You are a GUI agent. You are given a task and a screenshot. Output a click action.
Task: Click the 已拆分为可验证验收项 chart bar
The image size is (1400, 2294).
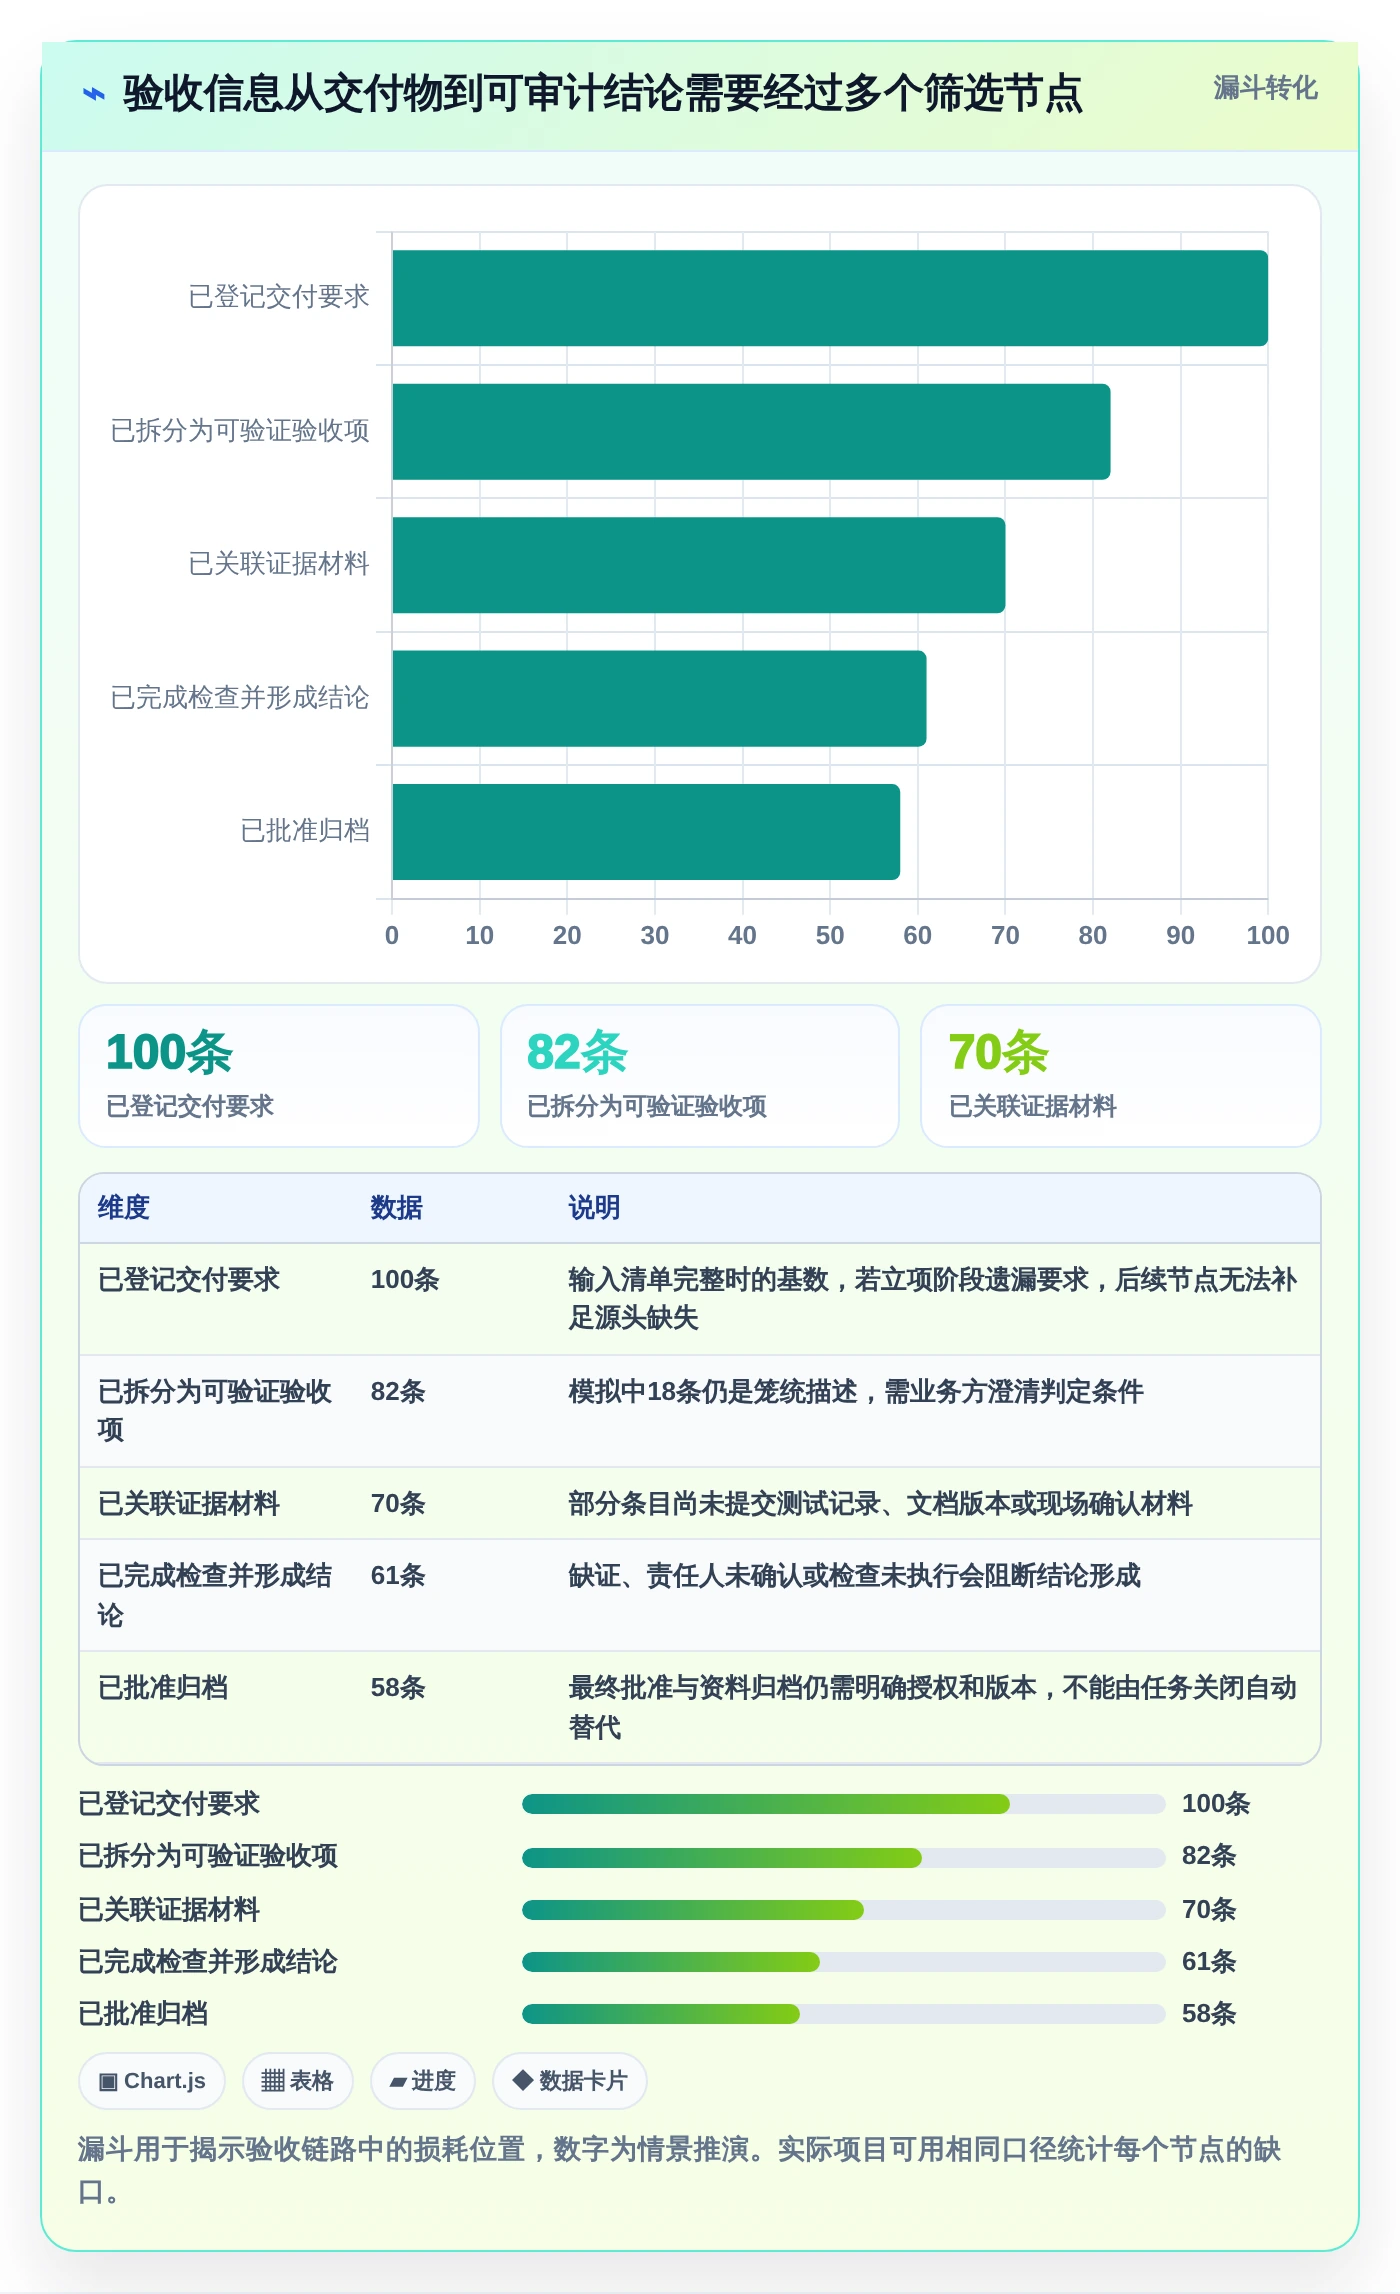[x=751, y=432]
